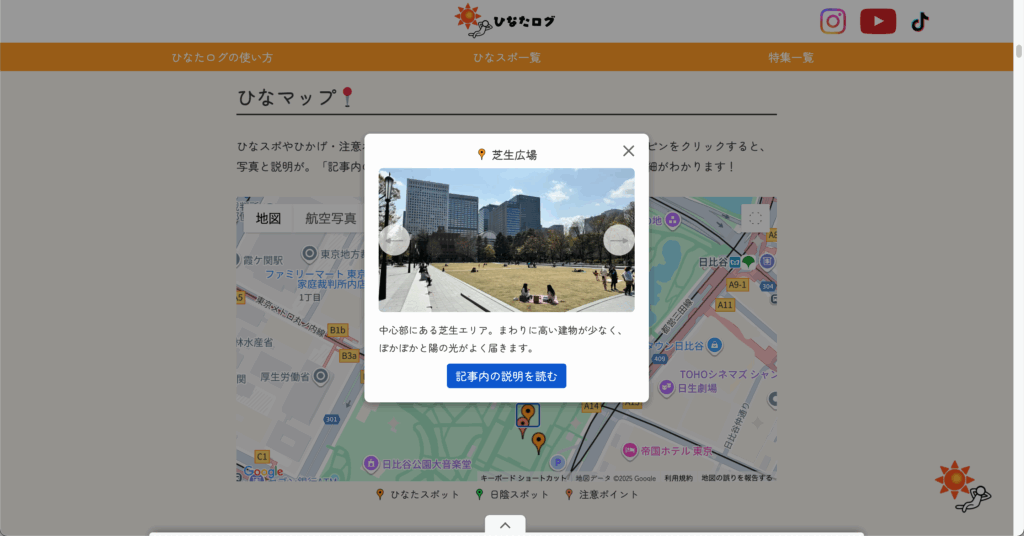This screenshot has width=1024, height=536.
Task: Click the parking P marker on map
Action: 557,463
